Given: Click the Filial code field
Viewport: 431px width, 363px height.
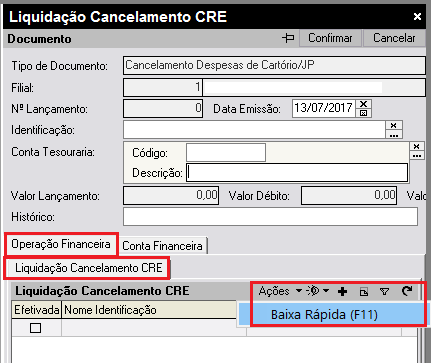Looking at the screenshot, I should coord(163,88).
